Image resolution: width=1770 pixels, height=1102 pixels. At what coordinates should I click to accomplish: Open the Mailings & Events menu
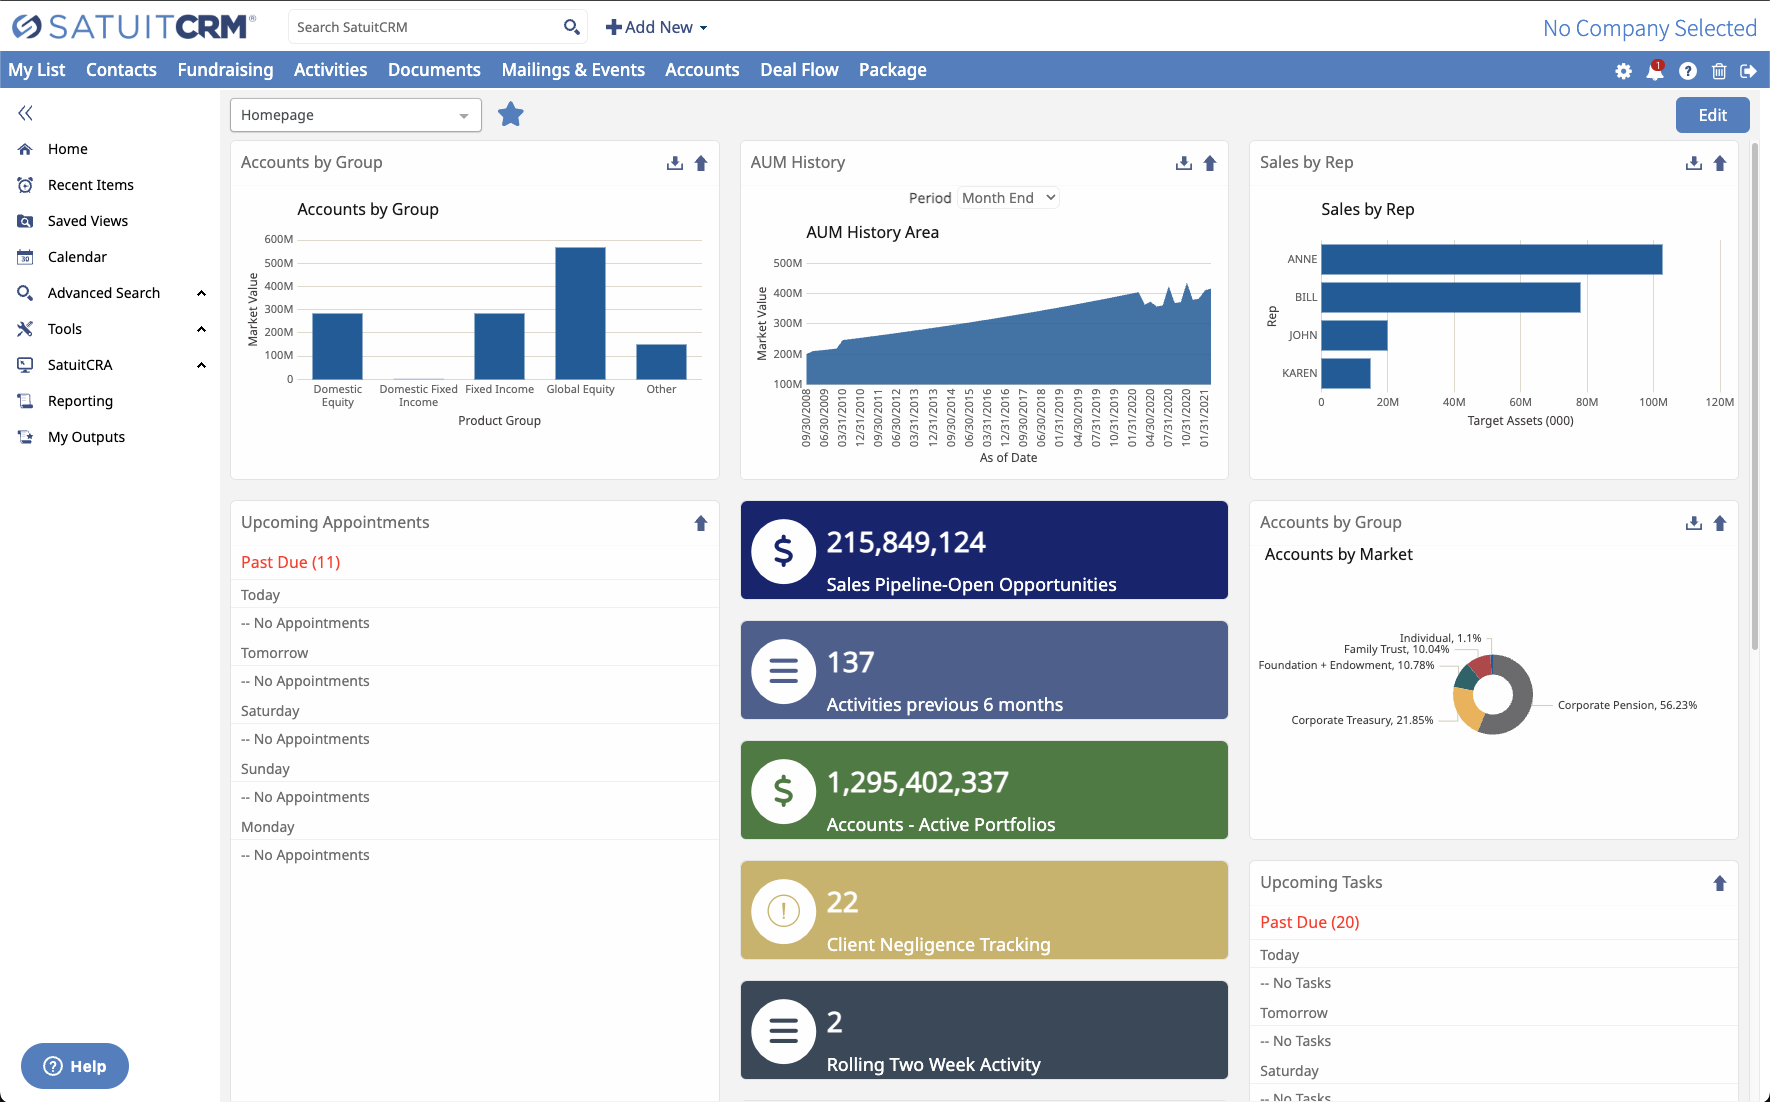click(x=573, y=69)
